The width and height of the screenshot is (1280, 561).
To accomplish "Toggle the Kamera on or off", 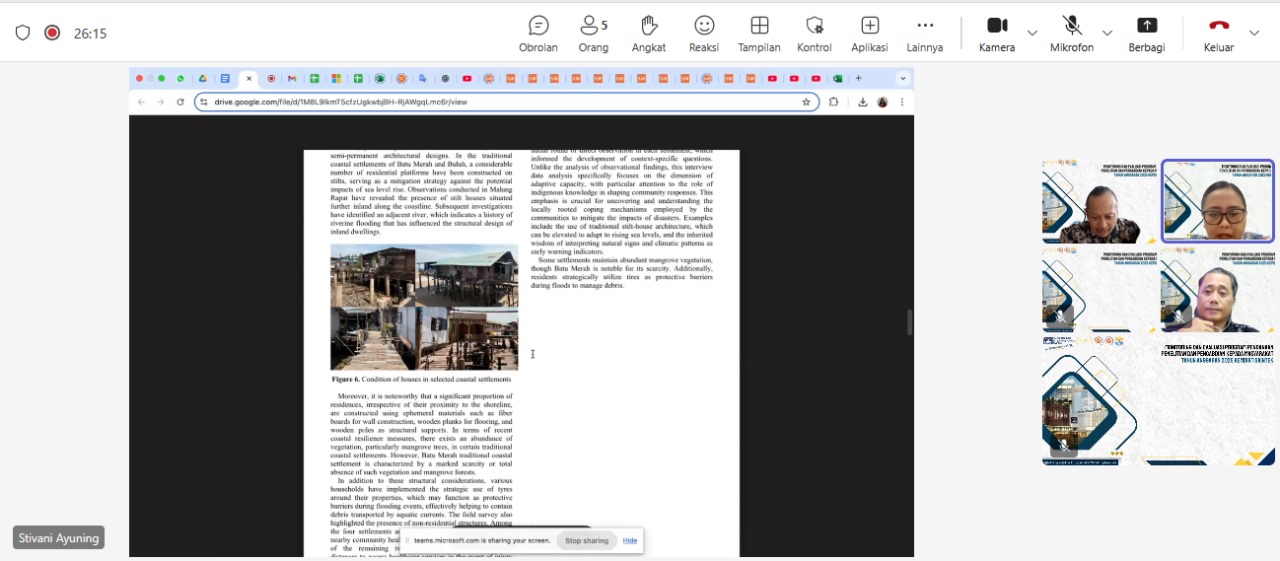I will coord(996,33).
